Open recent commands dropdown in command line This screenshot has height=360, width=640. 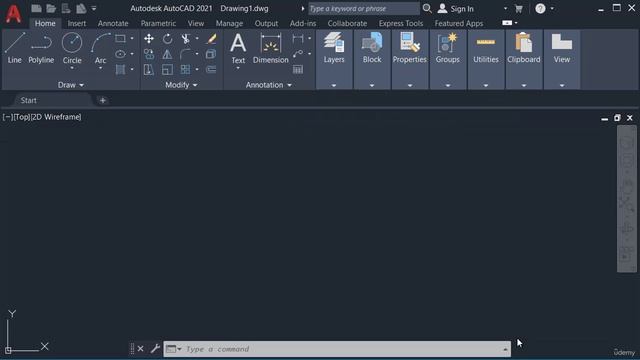tap(173, 349)
